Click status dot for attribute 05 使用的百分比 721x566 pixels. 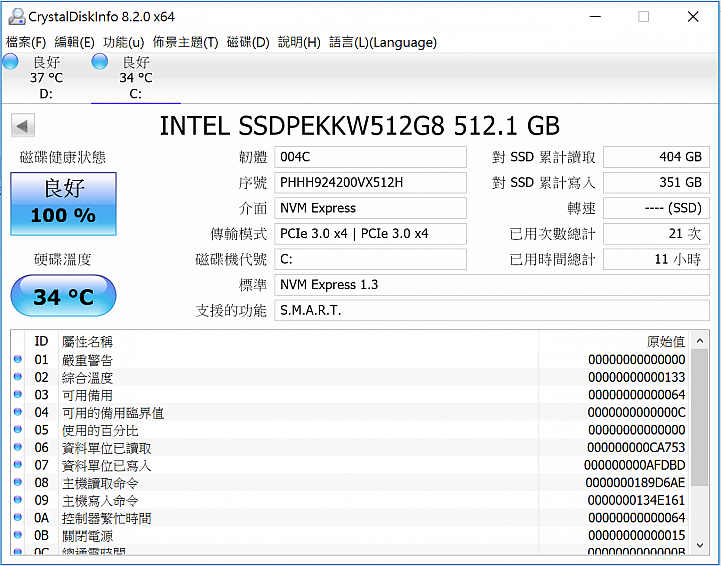pyautogui.click(x=18, y=429)
